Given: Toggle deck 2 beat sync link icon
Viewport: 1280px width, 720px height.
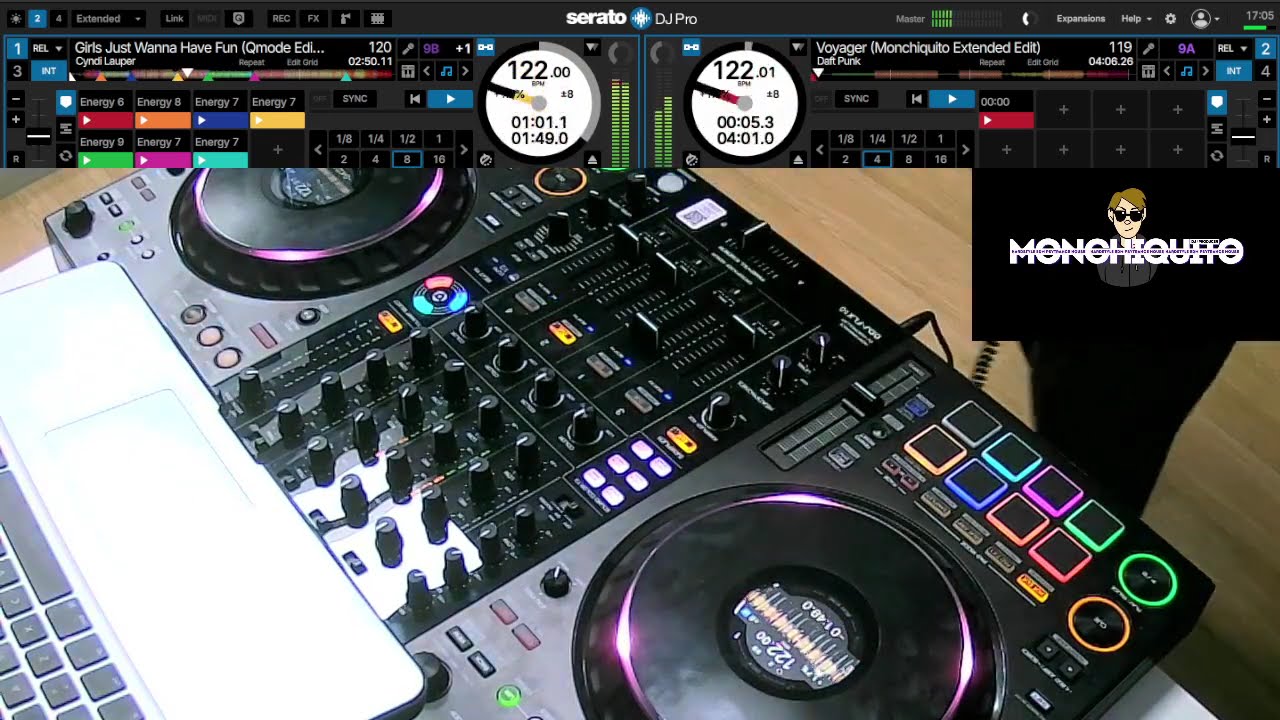Looking at the screenshot, I should tap(692, 47).
